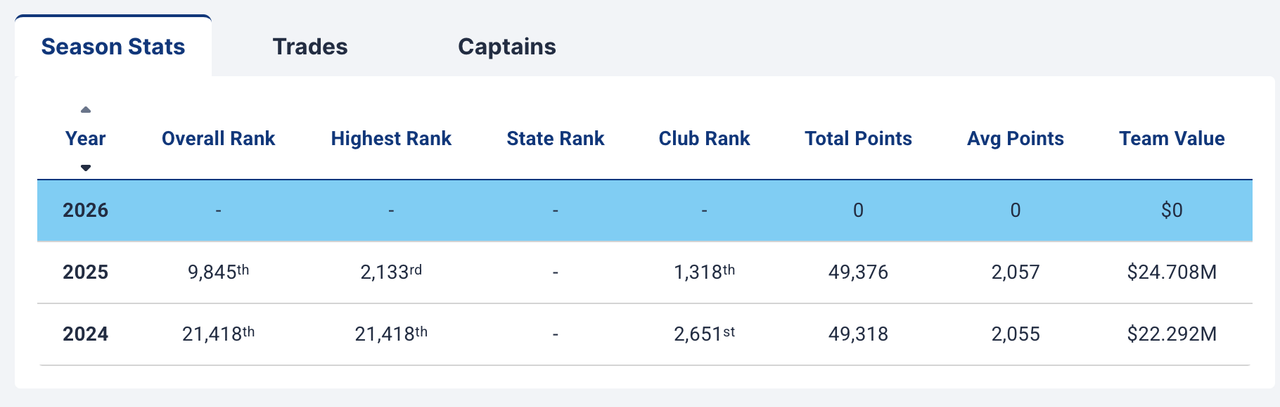The width and height of the screenshot is (1280, 407).
Task: Sort by the Total Points column
Action: click(858, 139)
